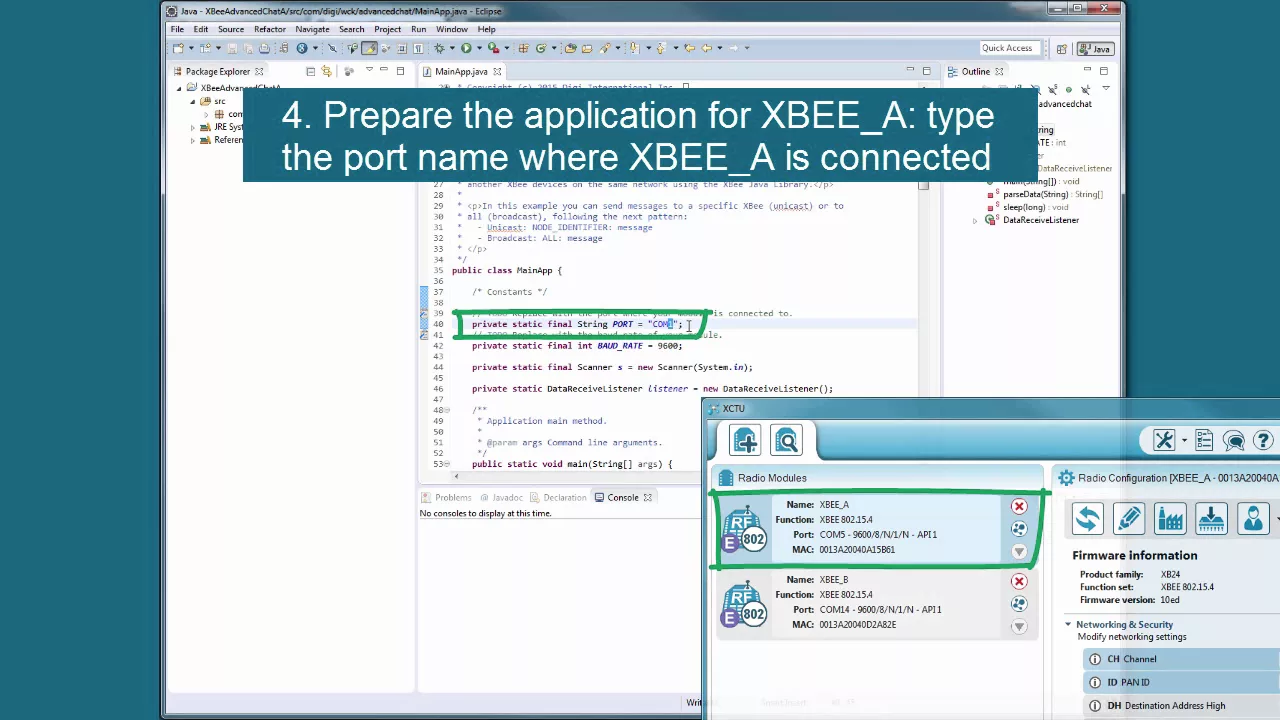The height and width of the screenshot is (720, 1280).
Task: Open the Project menu
Action: tap(388, 29)
